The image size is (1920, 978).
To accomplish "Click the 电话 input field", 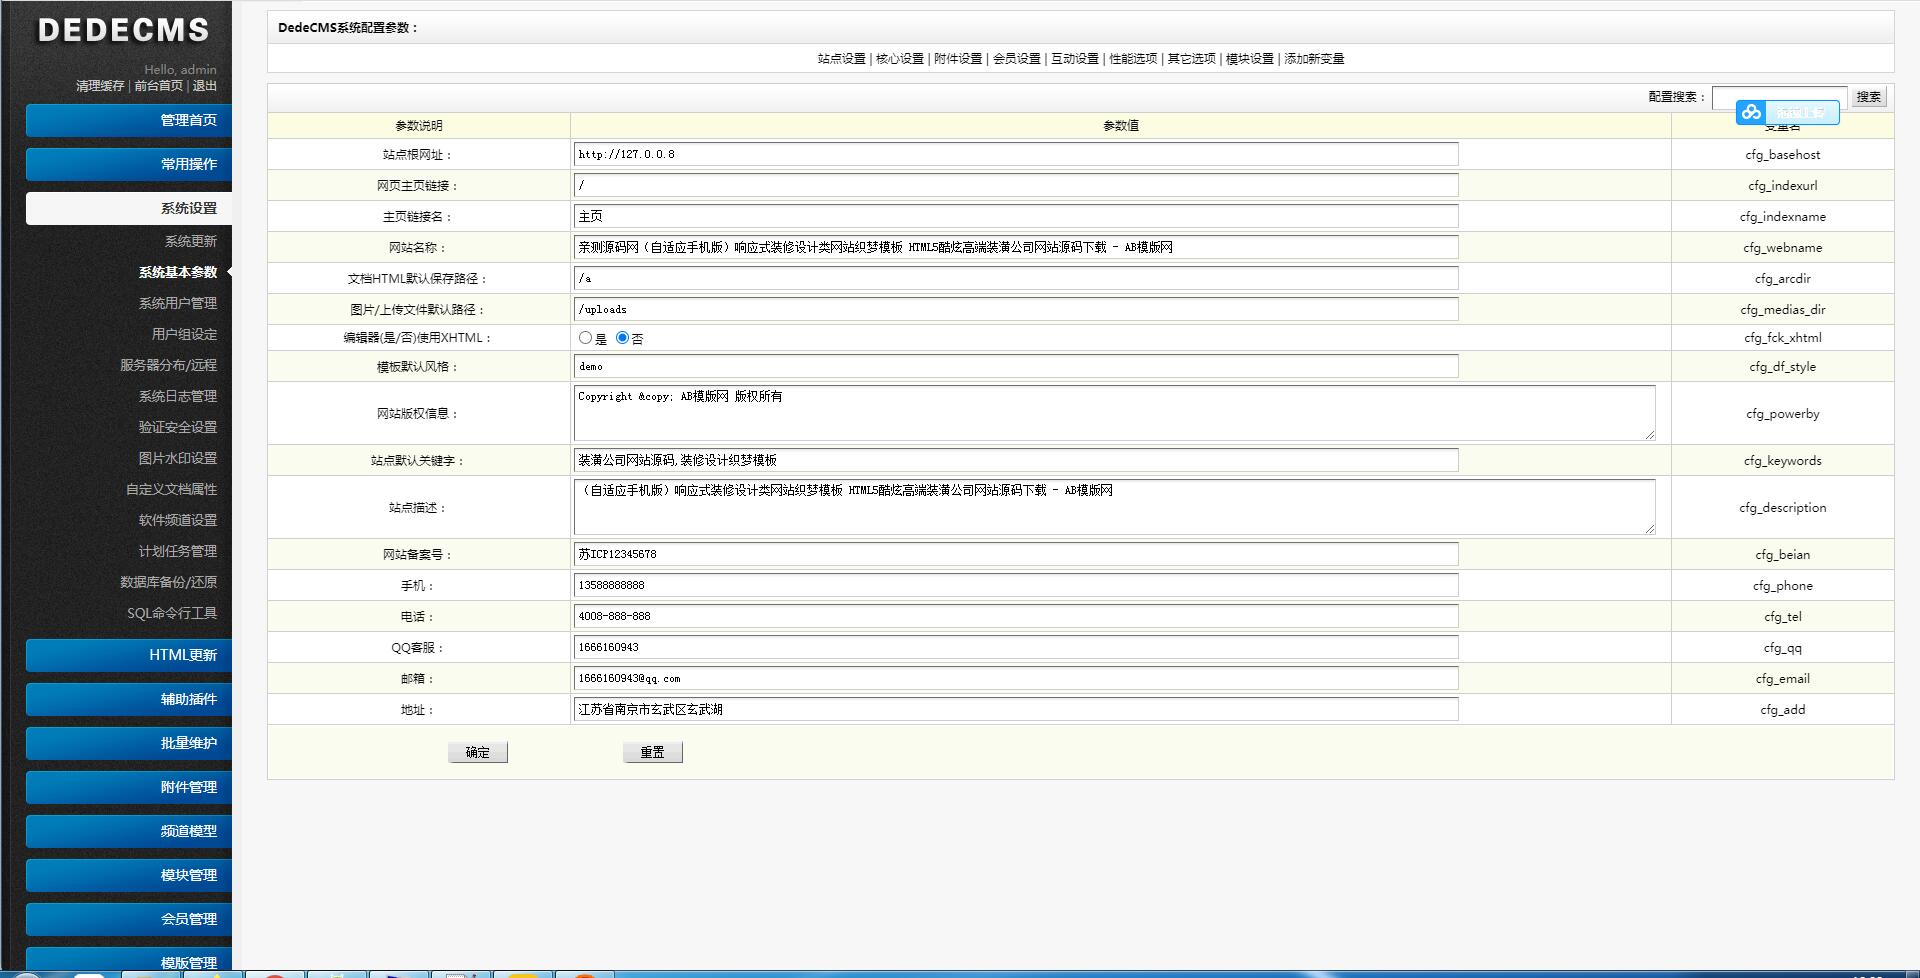I will [x=1016, y=616].
